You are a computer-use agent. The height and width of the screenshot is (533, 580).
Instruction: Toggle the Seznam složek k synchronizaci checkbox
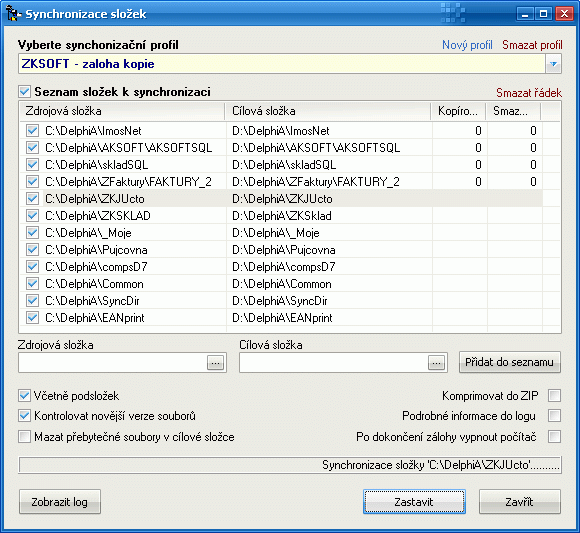[x=25, y=92]
